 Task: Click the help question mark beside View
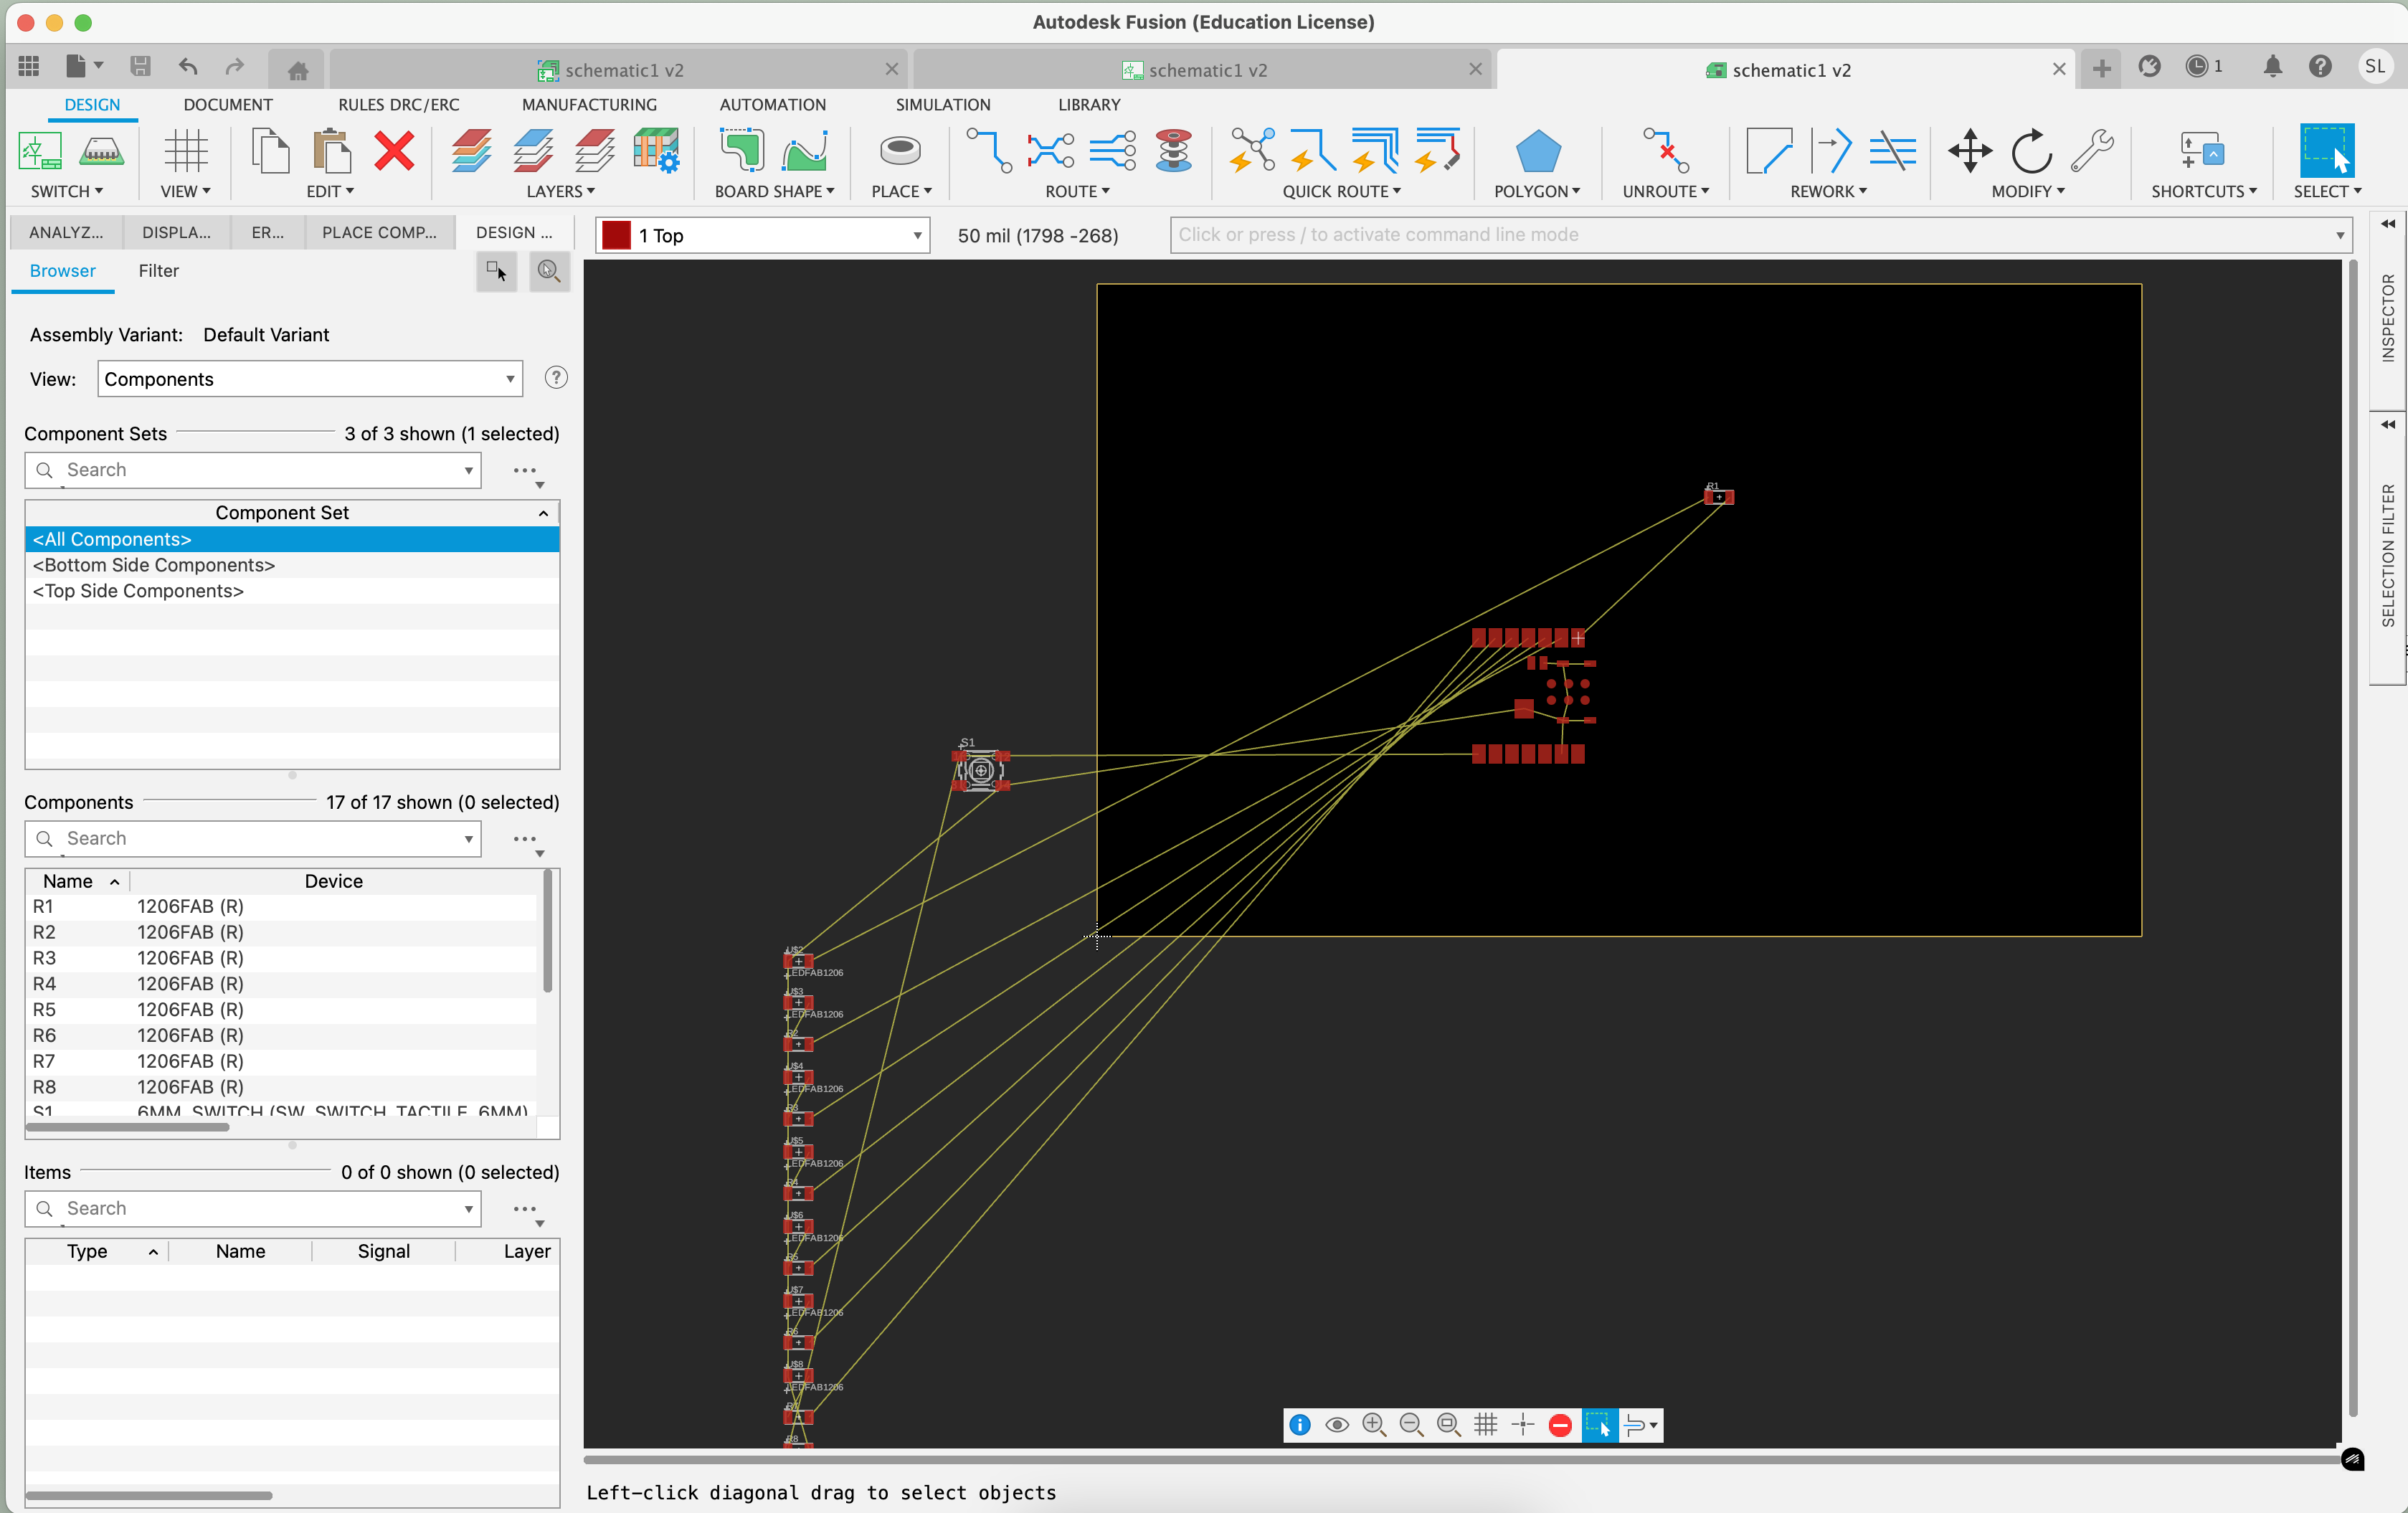click(556, 378)
